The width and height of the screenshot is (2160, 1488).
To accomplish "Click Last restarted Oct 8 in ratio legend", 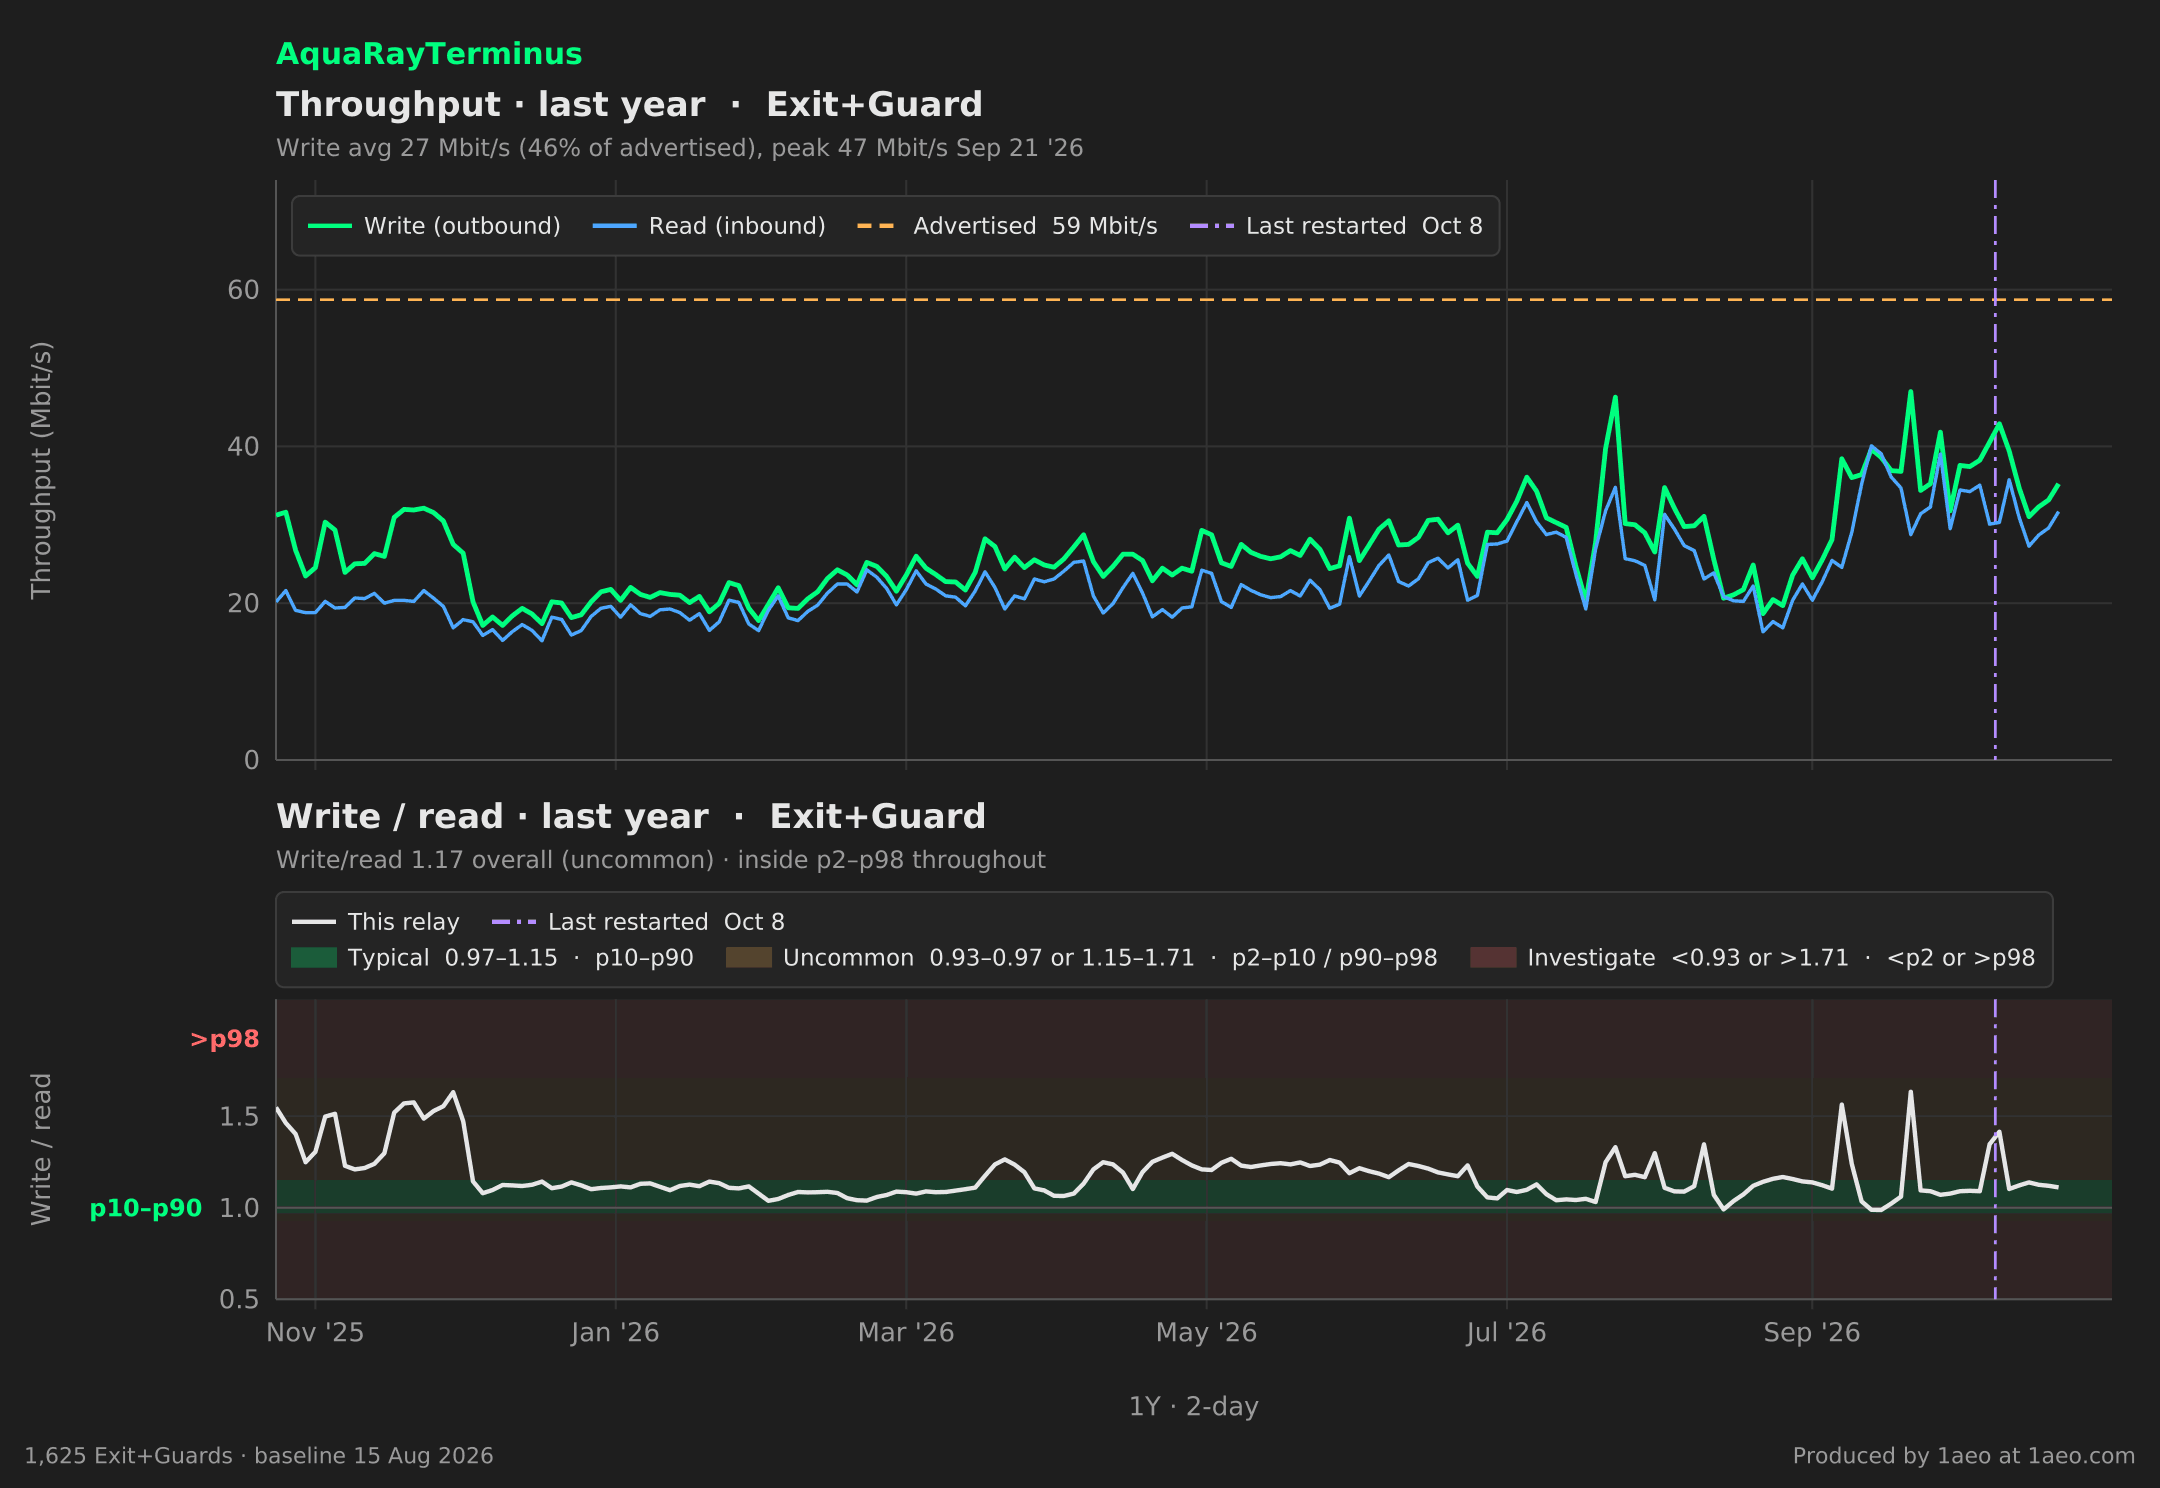I will [638, 922].
